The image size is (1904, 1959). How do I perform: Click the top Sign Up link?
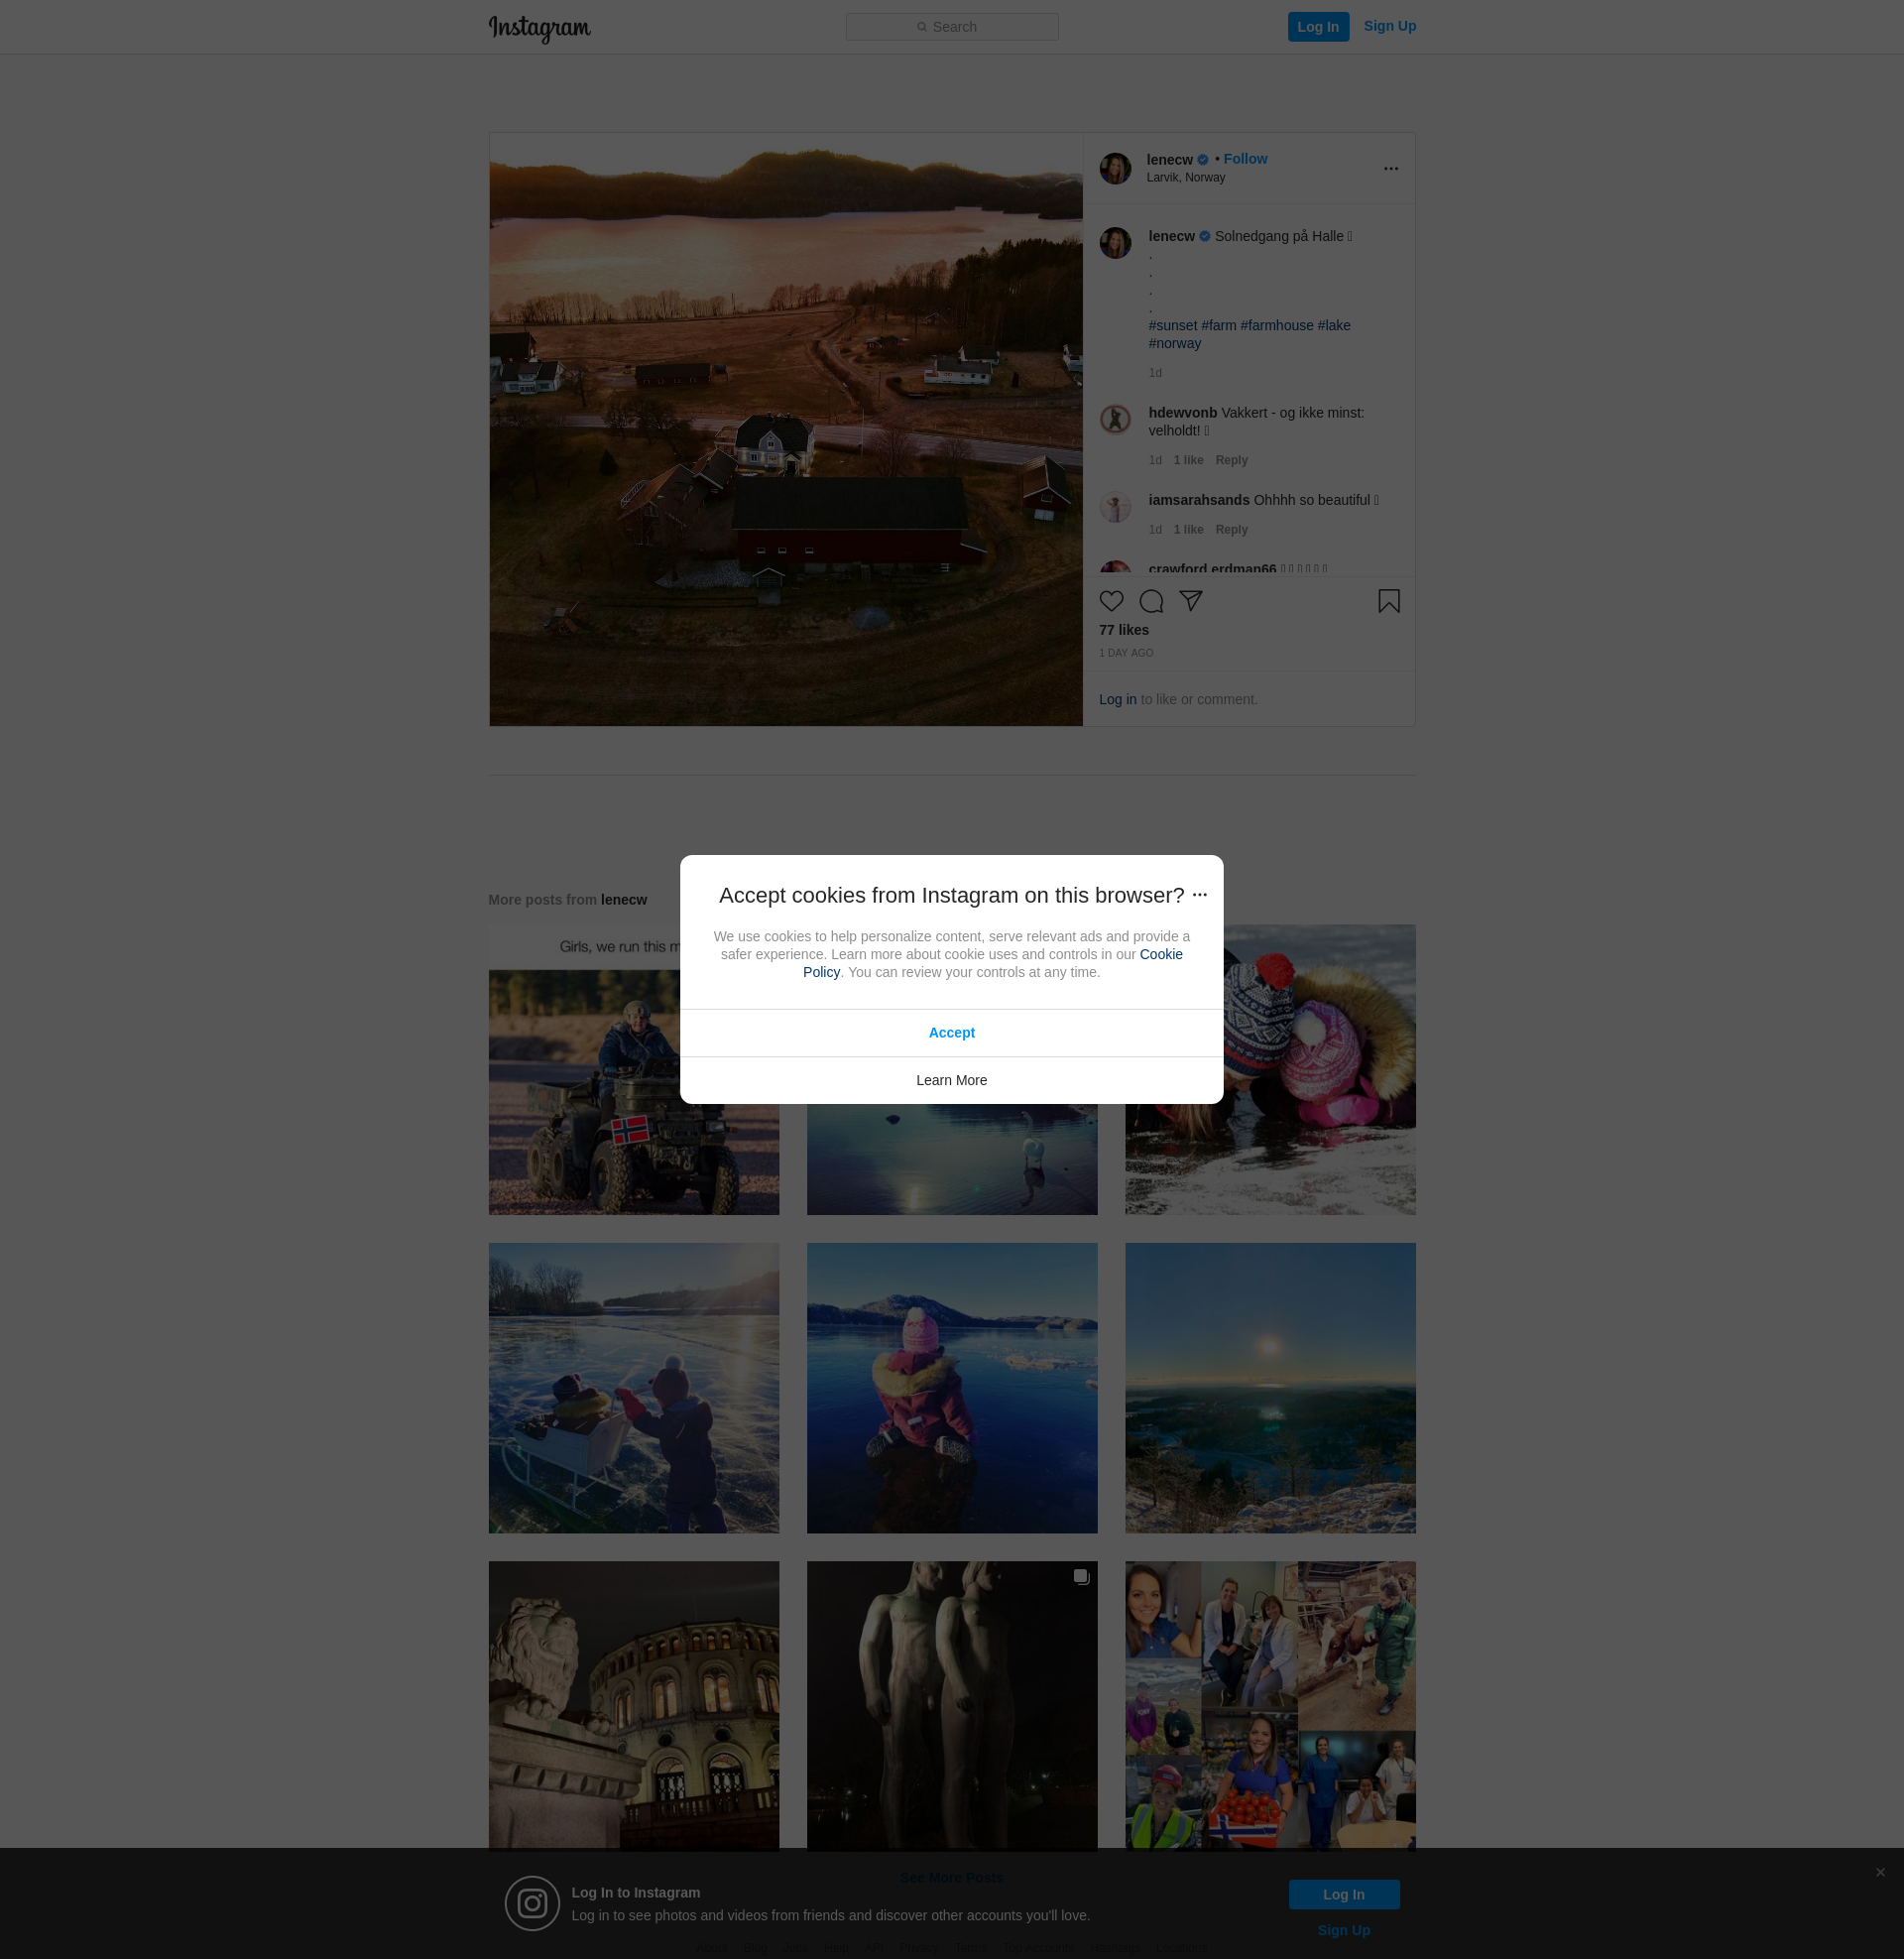pos(1389,26)
